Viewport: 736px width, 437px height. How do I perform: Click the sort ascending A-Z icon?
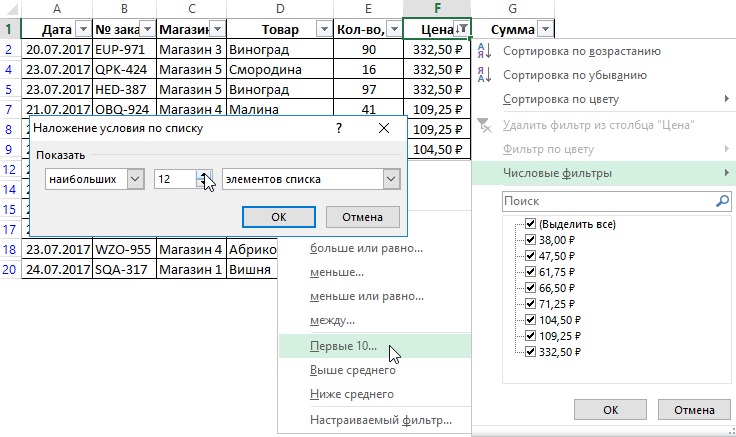[485, 51]
